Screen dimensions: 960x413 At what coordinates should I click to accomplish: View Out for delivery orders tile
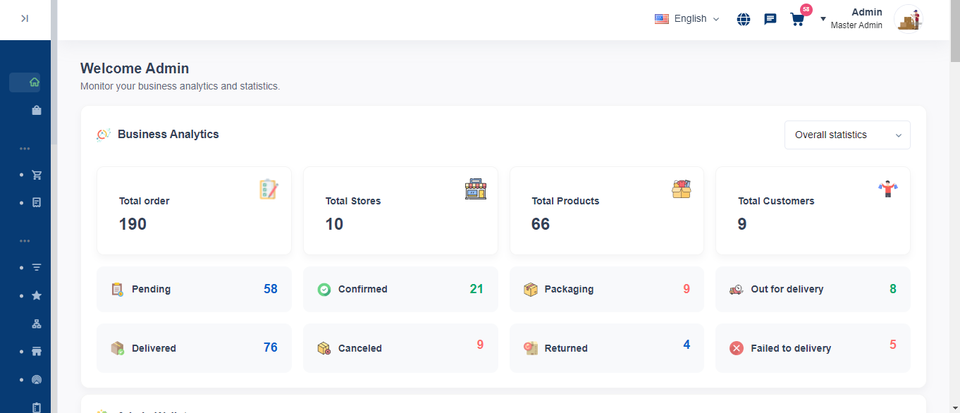813,289
